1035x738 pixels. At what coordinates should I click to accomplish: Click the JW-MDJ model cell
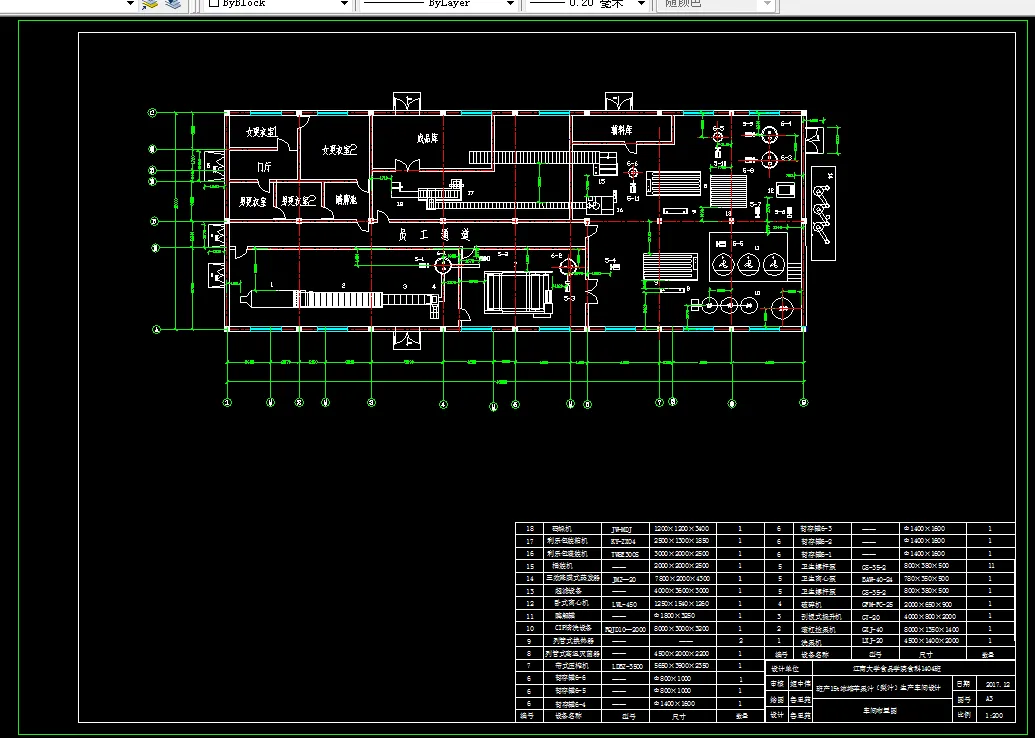coord(625,529)
